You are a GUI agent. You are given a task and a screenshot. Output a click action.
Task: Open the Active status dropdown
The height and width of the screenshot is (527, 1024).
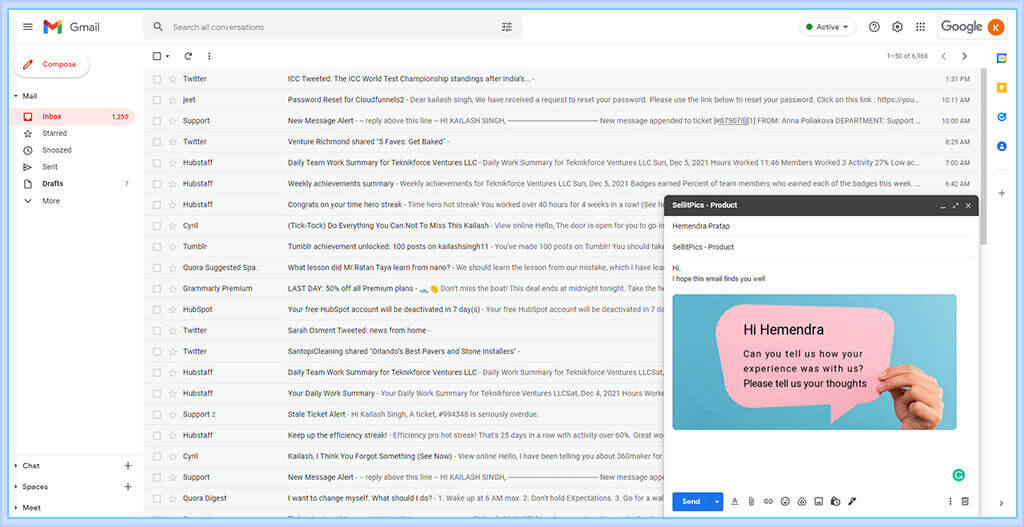pos(828,27)
